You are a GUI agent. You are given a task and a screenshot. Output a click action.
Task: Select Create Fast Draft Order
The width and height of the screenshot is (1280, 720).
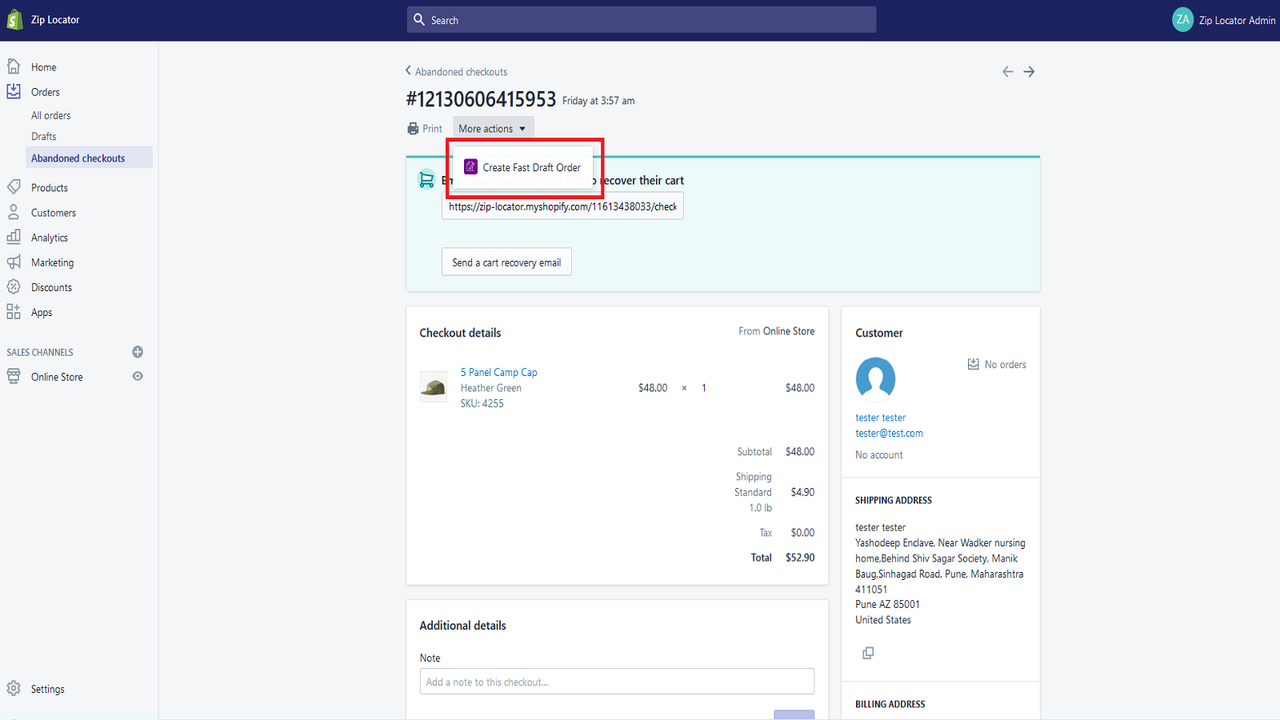[523, 168]
